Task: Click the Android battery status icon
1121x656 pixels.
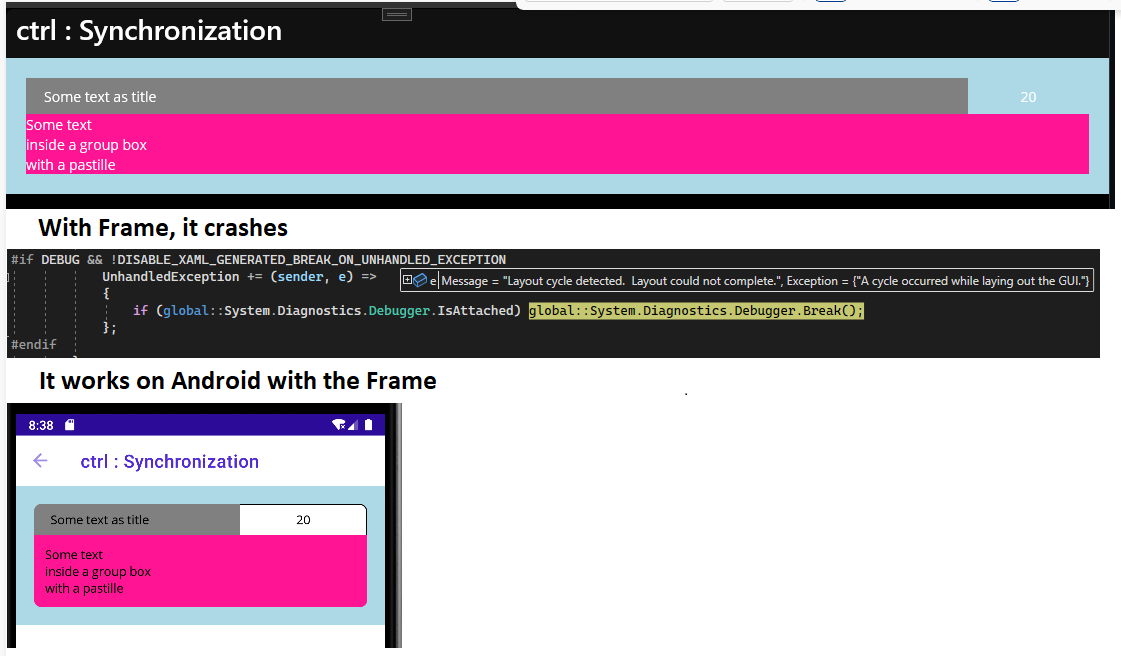Action: tap(368, 424)
